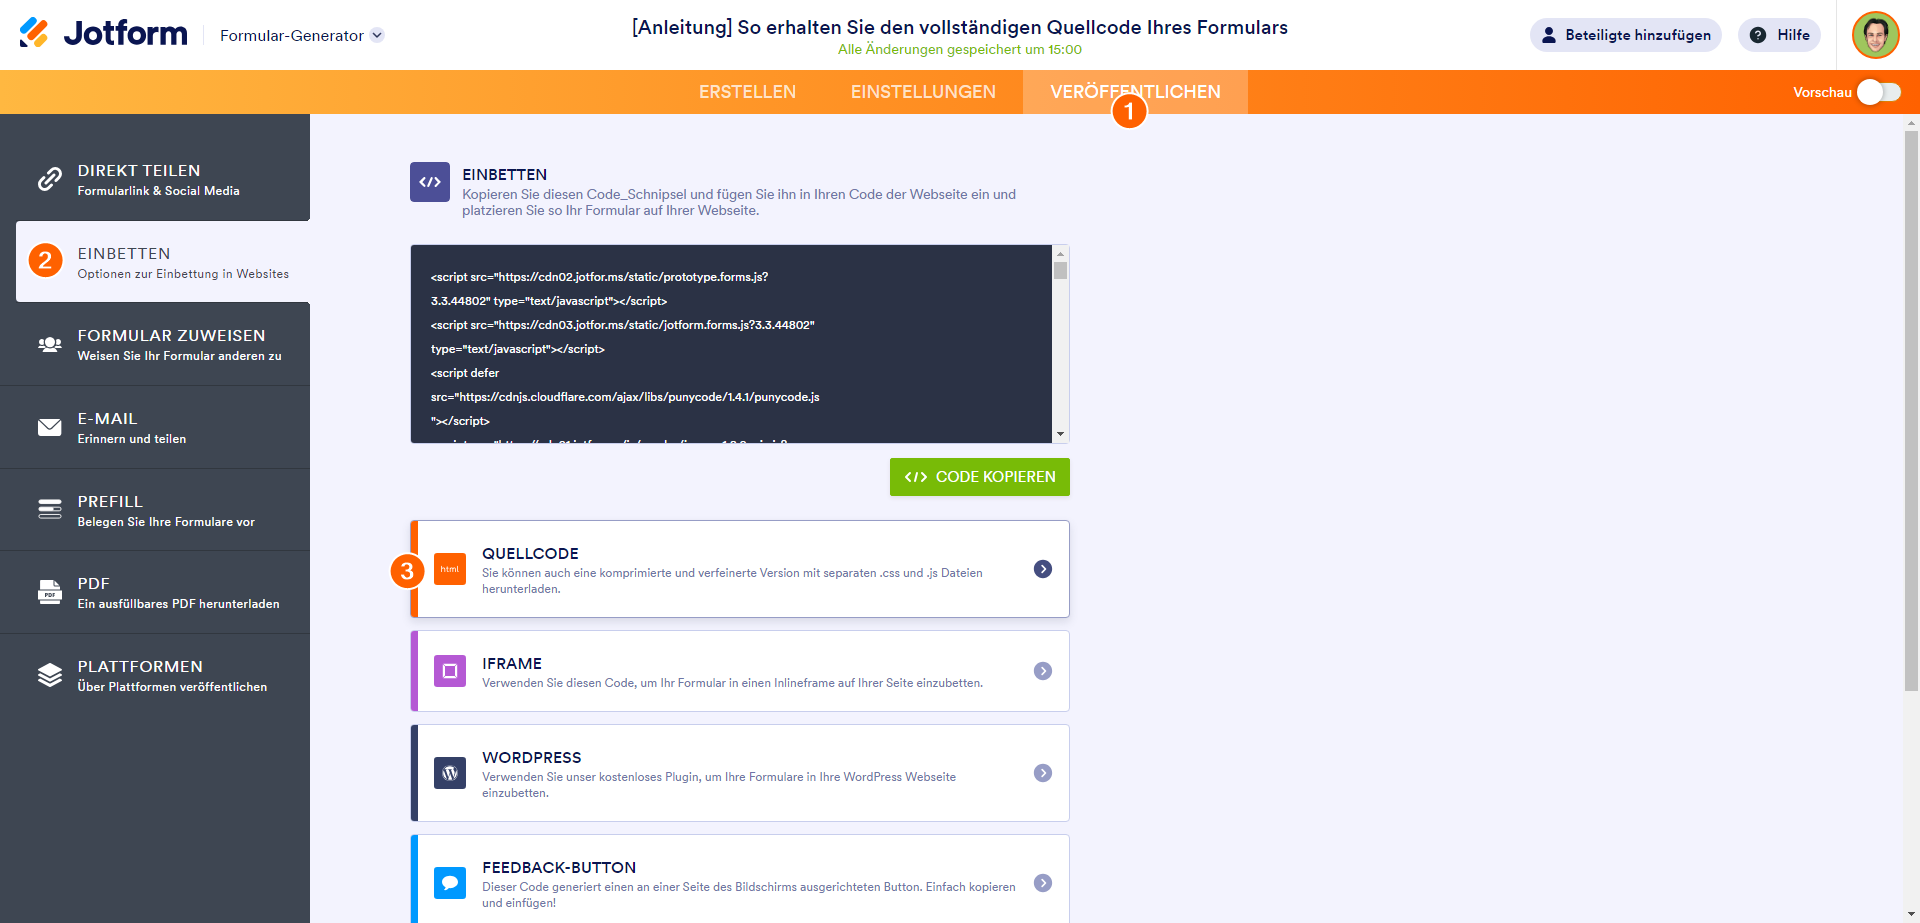The image size is (1920, 923).
Task: Open the E-MAIL sidebar section
Action: pyautogui.click(x=155, y=428)
